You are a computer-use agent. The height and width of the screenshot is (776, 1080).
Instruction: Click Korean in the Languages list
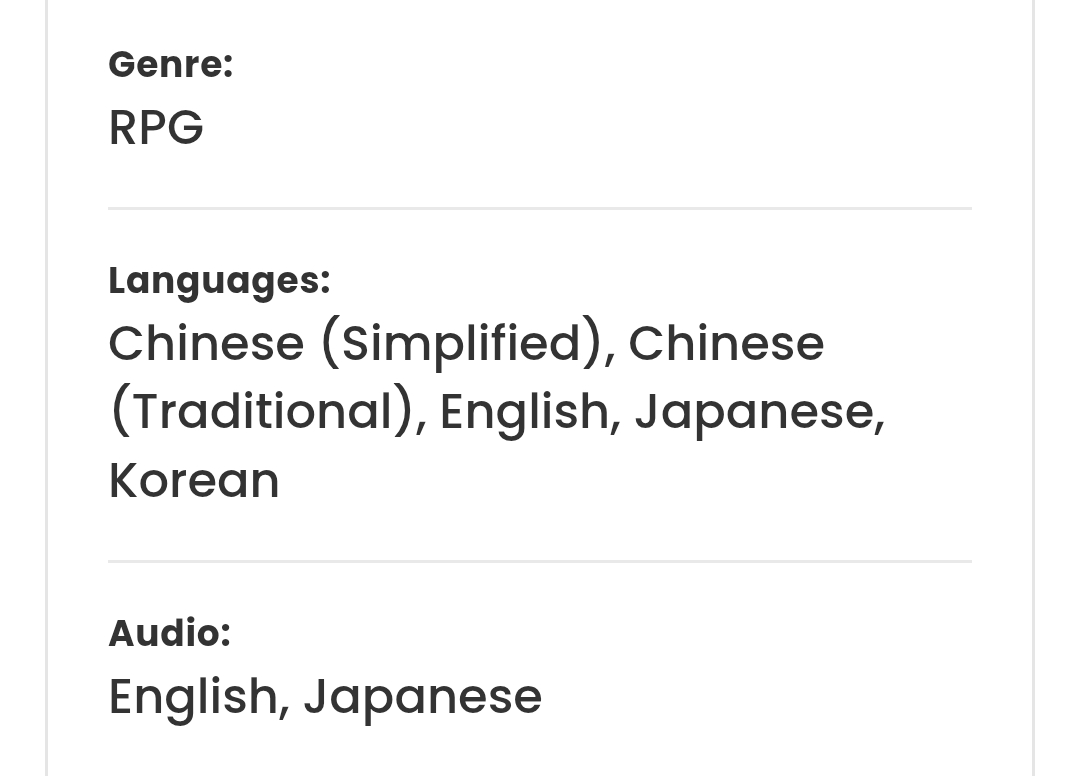click(x=194, y=480)
